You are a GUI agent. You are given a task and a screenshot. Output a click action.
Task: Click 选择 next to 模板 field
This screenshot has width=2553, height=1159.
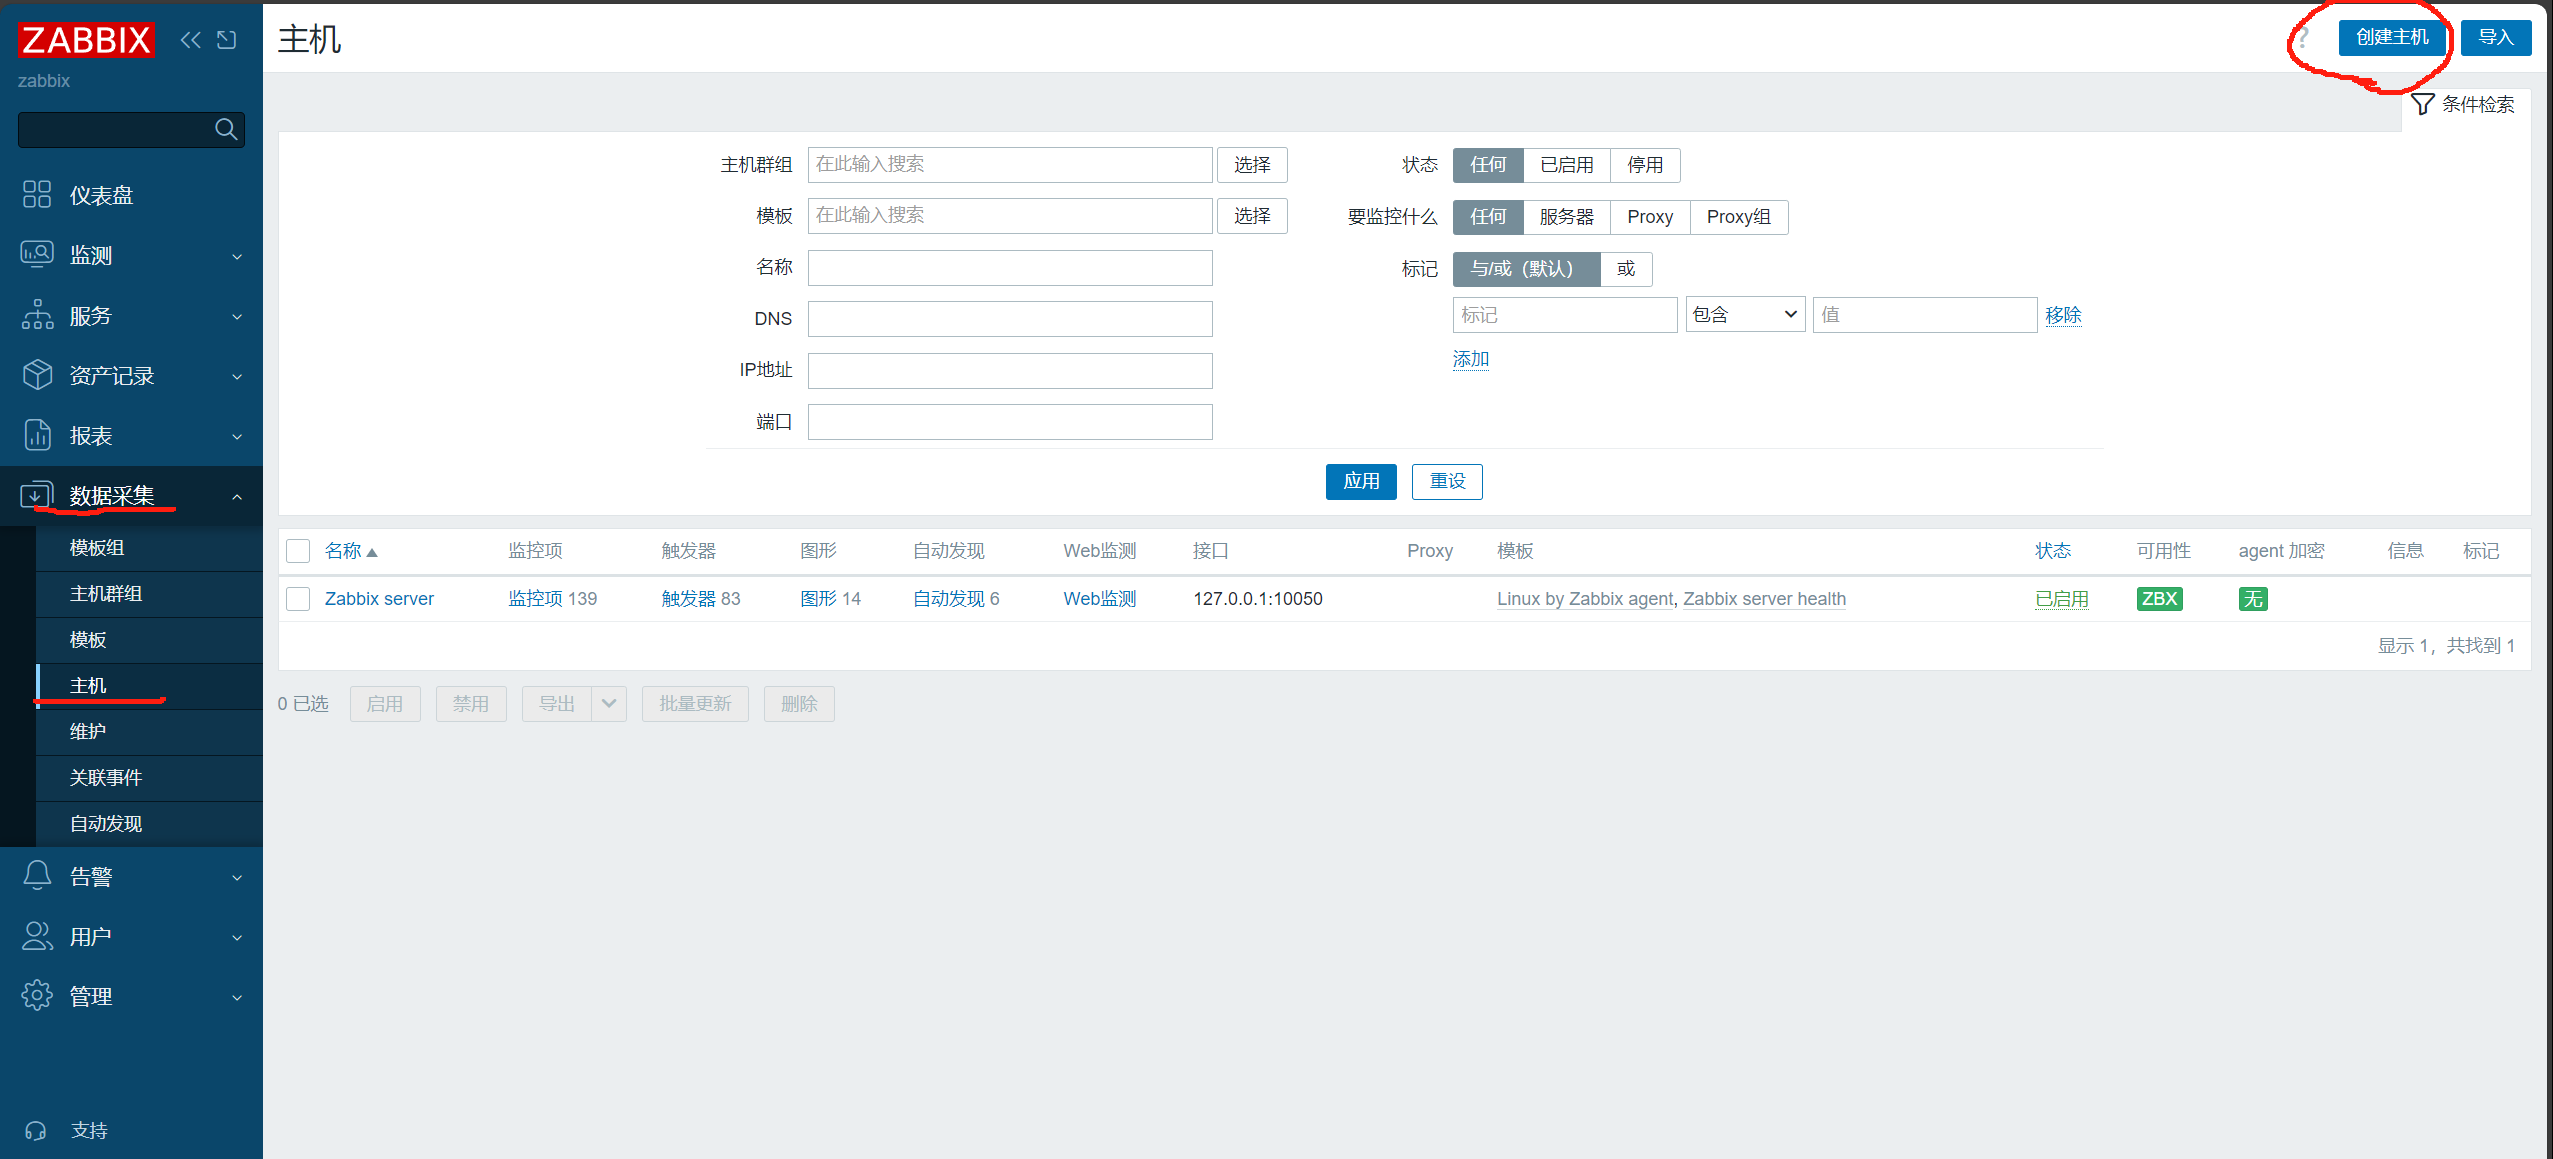tap(1252, 216)
